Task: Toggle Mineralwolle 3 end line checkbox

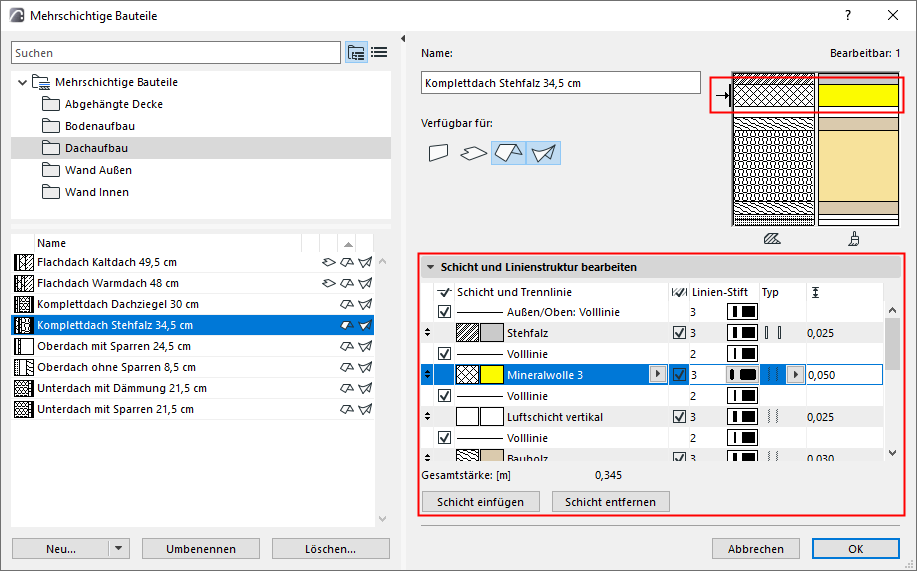Action: coord(679,375)
